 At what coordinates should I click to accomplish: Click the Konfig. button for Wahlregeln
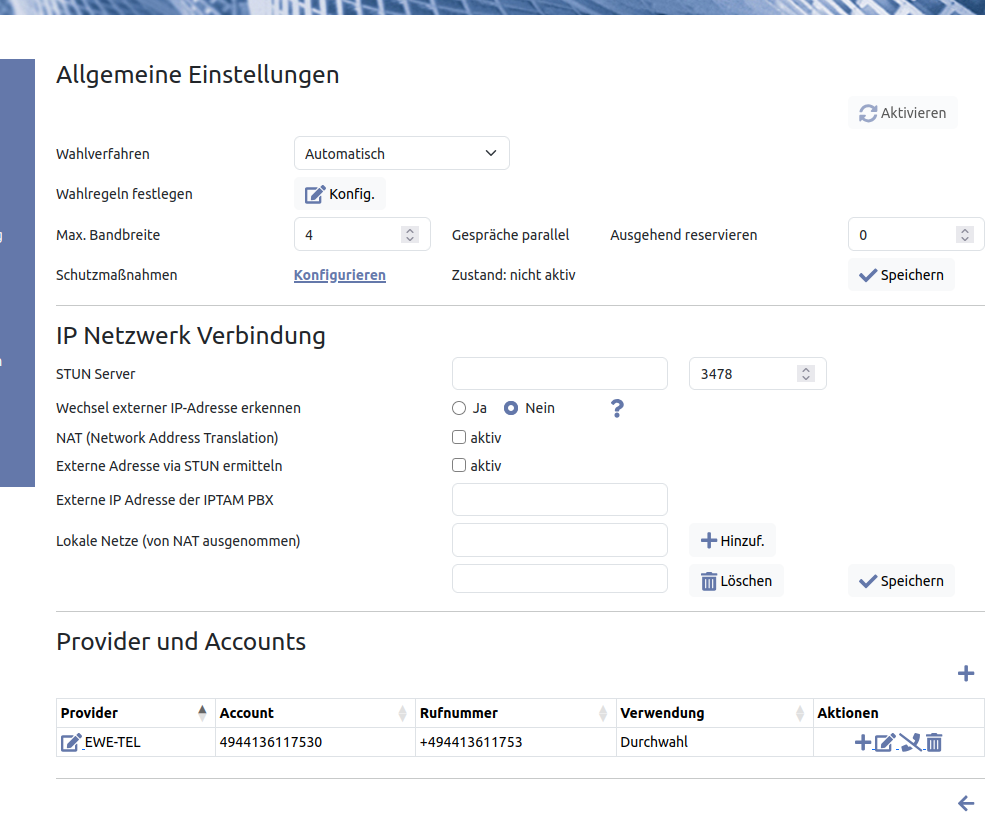click(x=339, y=194)
